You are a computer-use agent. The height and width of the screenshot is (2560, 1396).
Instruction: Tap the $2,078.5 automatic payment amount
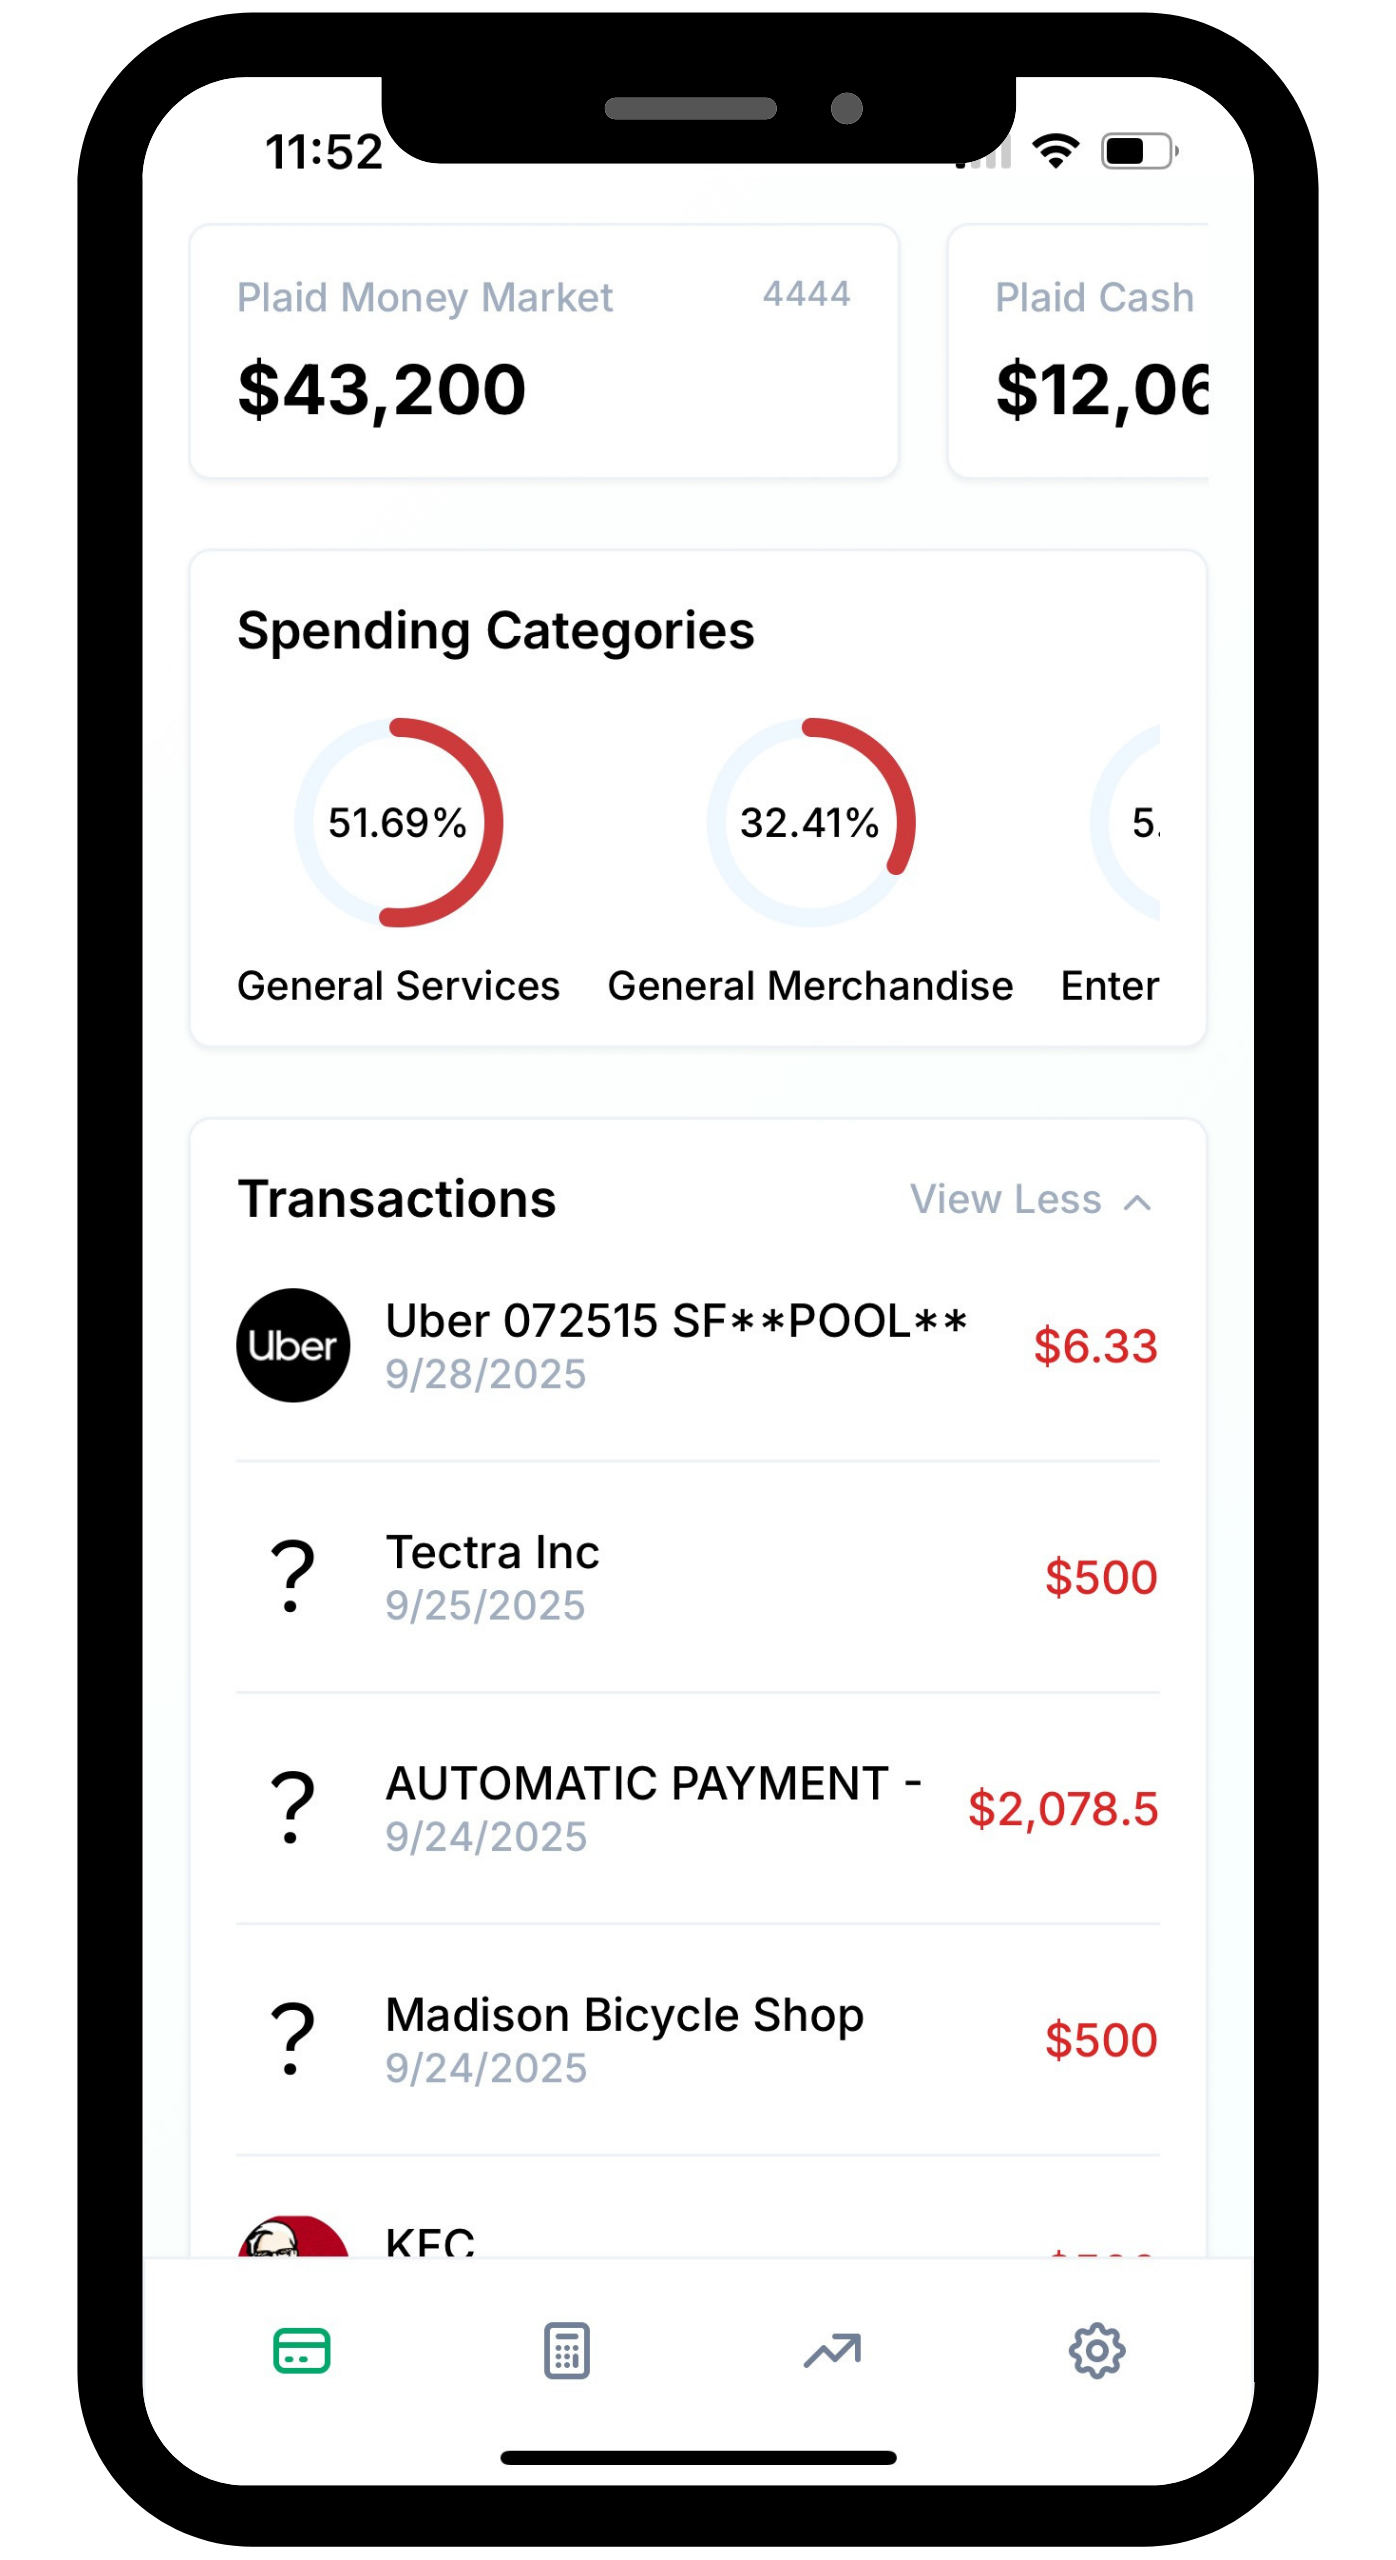click(1062, 1809)
